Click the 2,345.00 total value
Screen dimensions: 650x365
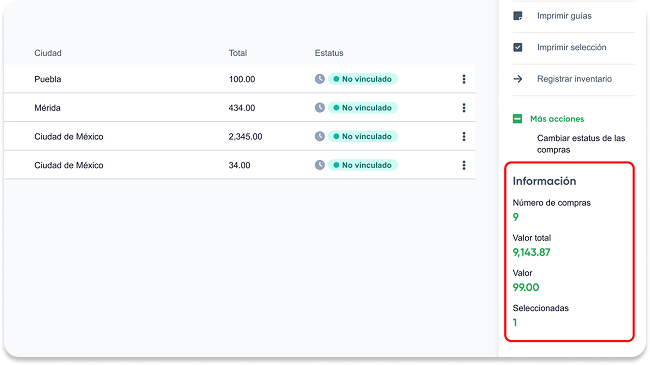[245, 136]
